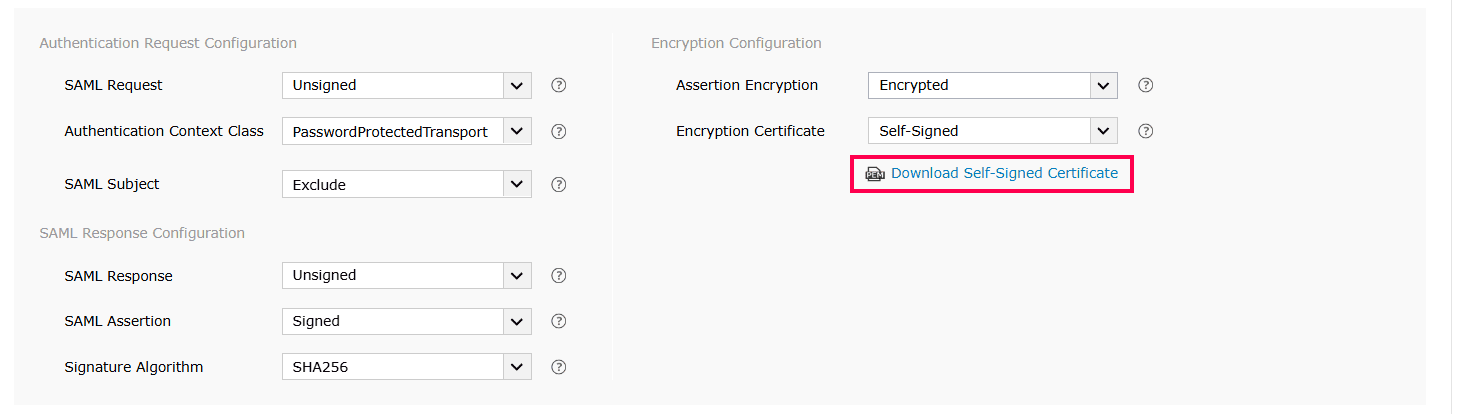Image resolution: width=1459 pixels, height=414 pixels.
Task: Click the certificate file icon beside download link
Action: [x=875, y=174]
